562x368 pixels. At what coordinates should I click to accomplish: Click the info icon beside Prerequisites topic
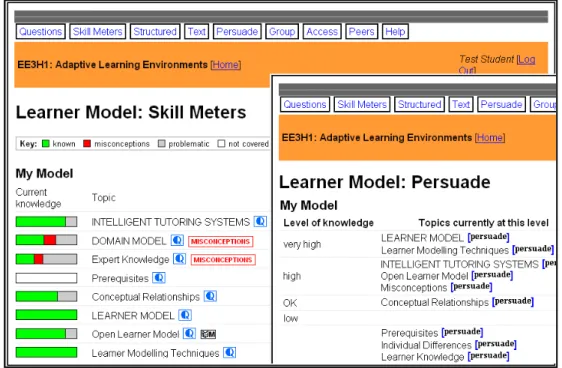[x=159, y=278]
